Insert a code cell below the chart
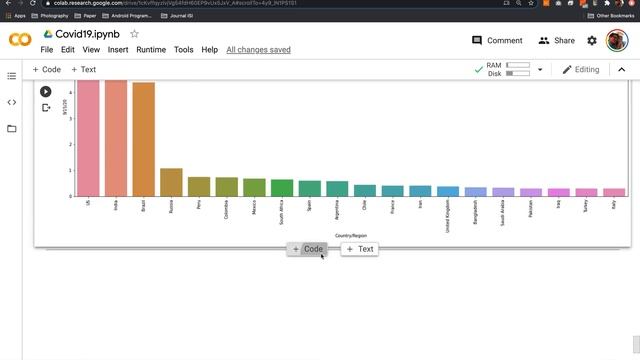640x360 pixels. tap(307, 249)
